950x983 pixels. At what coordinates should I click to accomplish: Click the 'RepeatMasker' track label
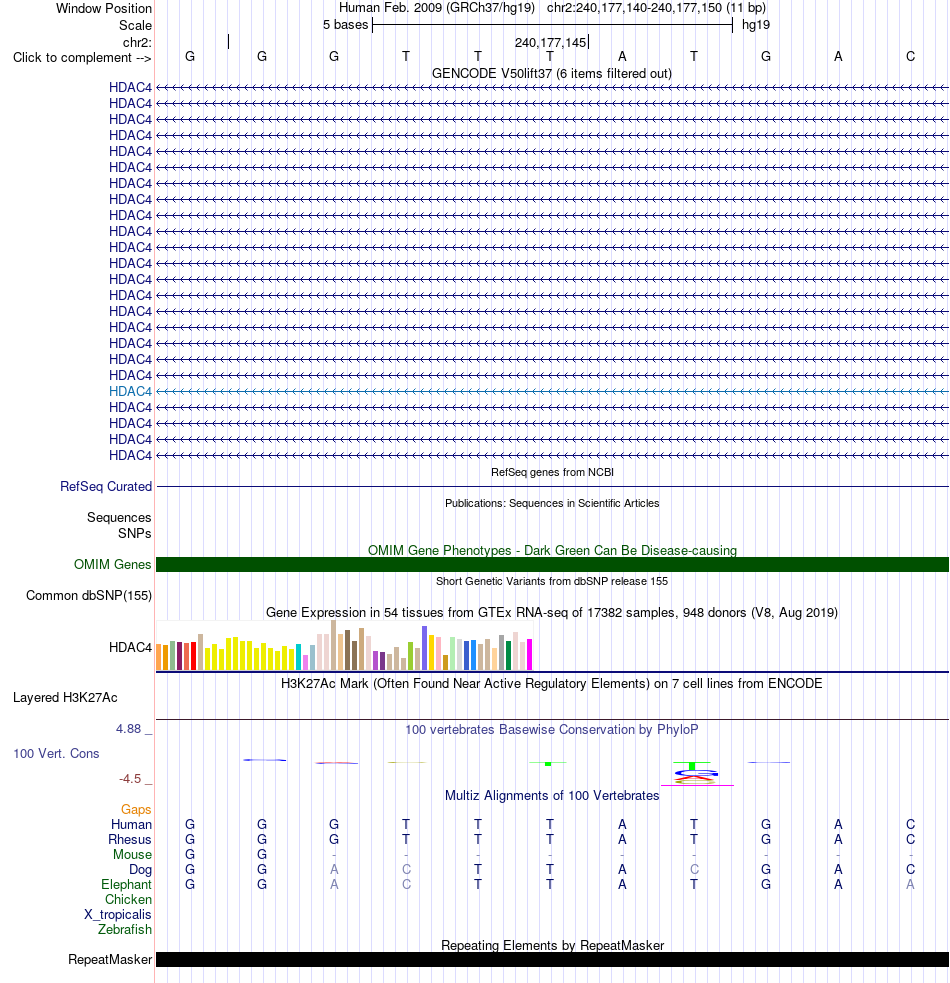tap(110, 960)
